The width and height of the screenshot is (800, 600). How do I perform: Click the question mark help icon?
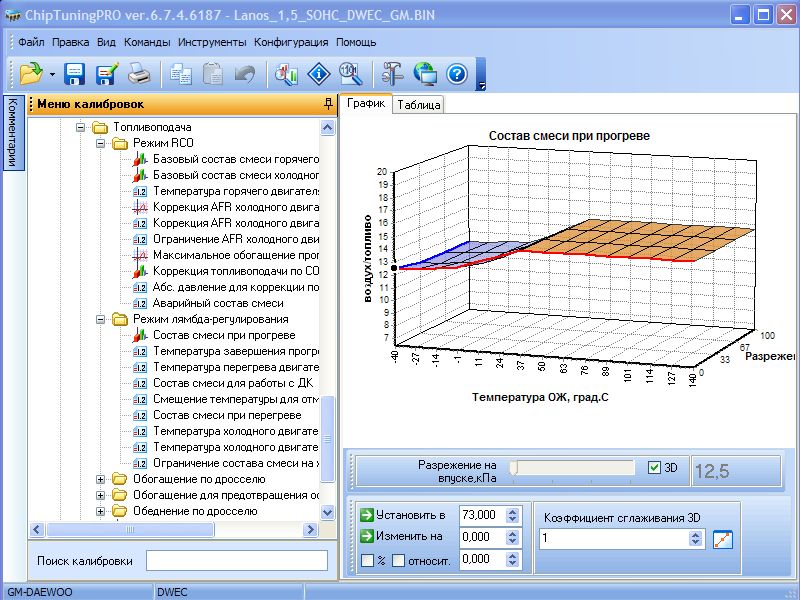[x=457, y=73]
